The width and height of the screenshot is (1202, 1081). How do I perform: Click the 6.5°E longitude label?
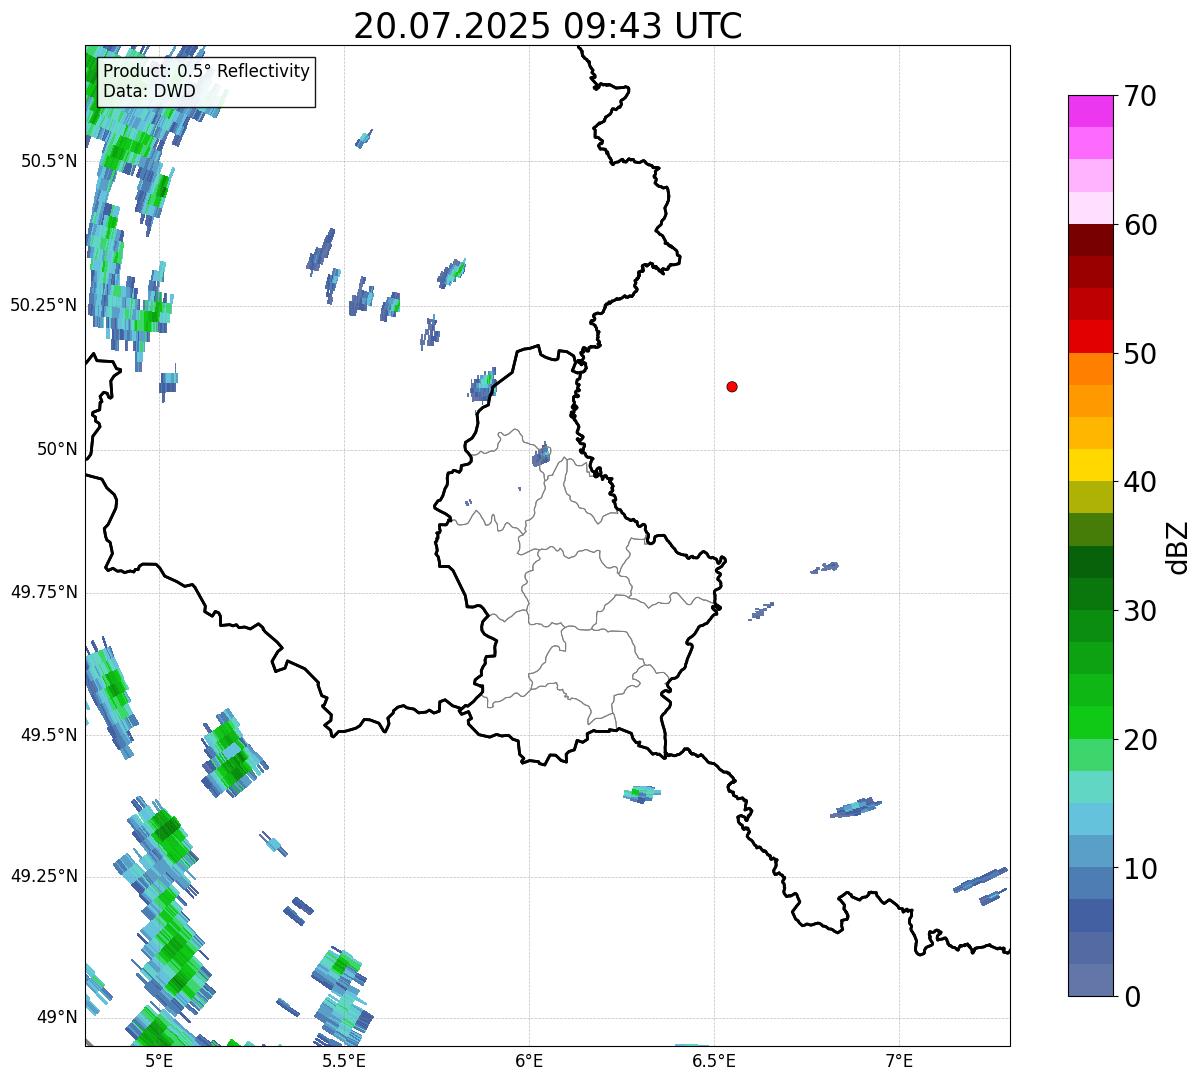coord(714,1060)
